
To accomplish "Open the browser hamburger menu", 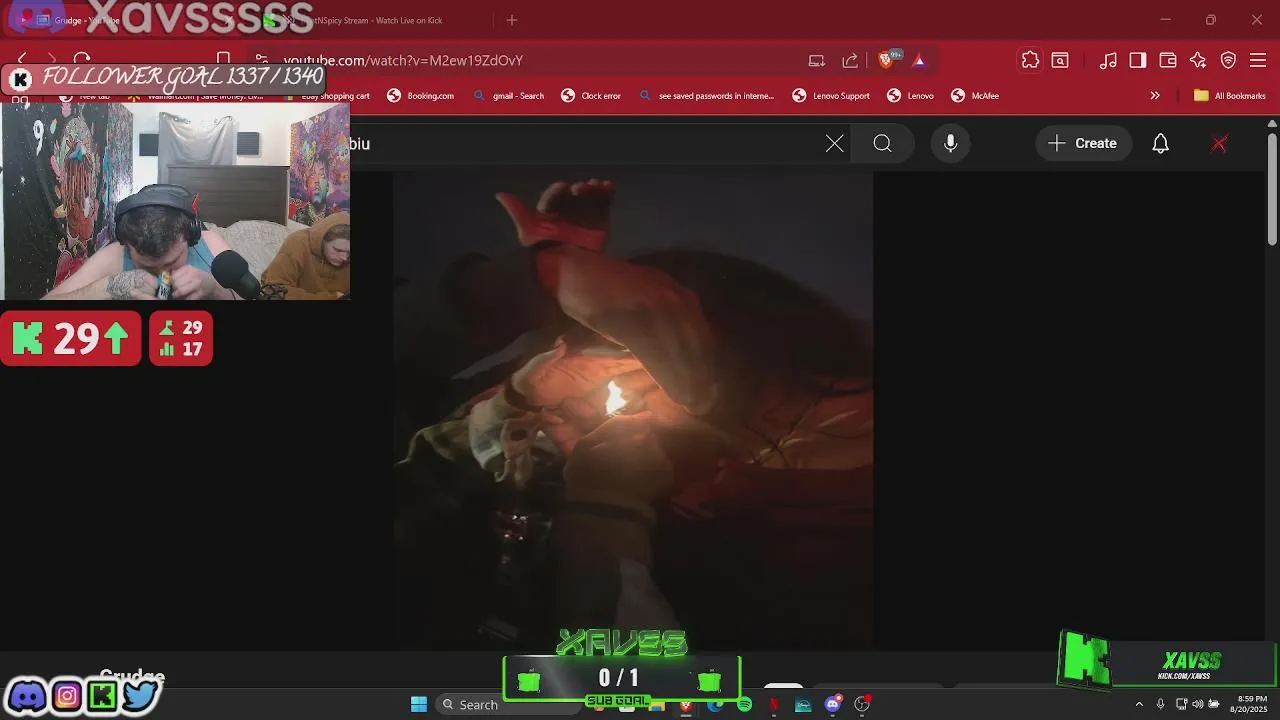I will coord(1258,60).
